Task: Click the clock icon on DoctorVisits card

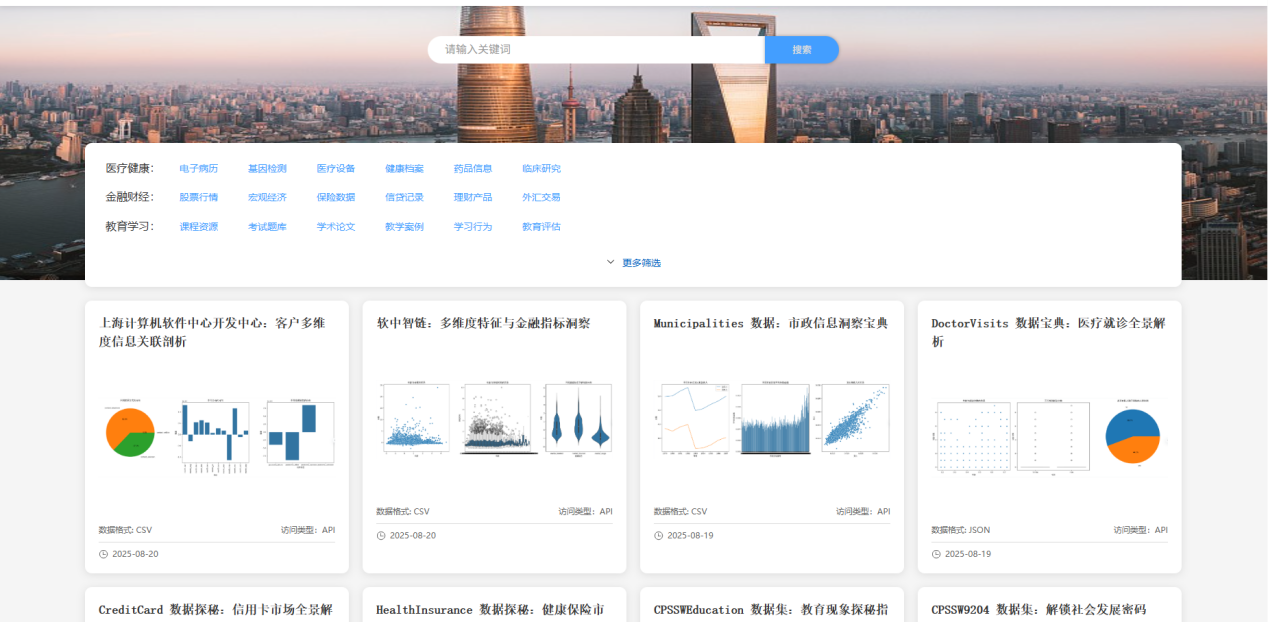Action: pyautogui.click(x=936, y=554)
